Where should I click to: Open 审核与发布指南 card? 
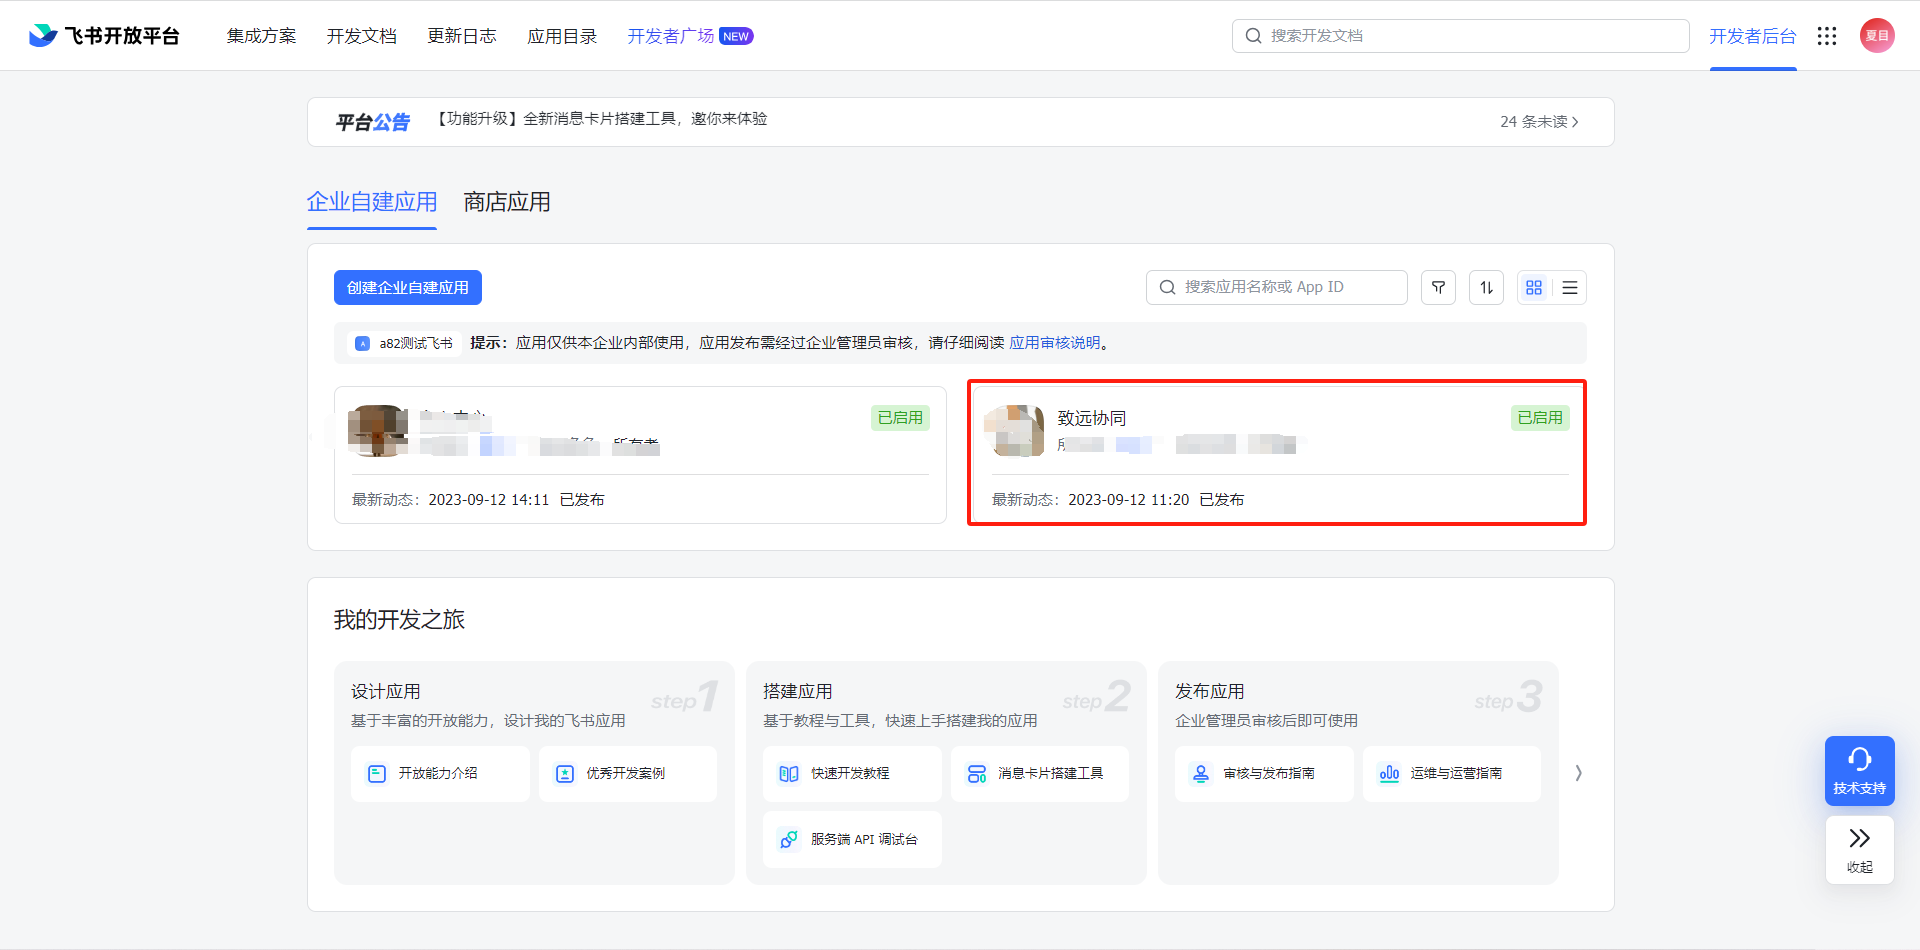(x=1264, y=773)
